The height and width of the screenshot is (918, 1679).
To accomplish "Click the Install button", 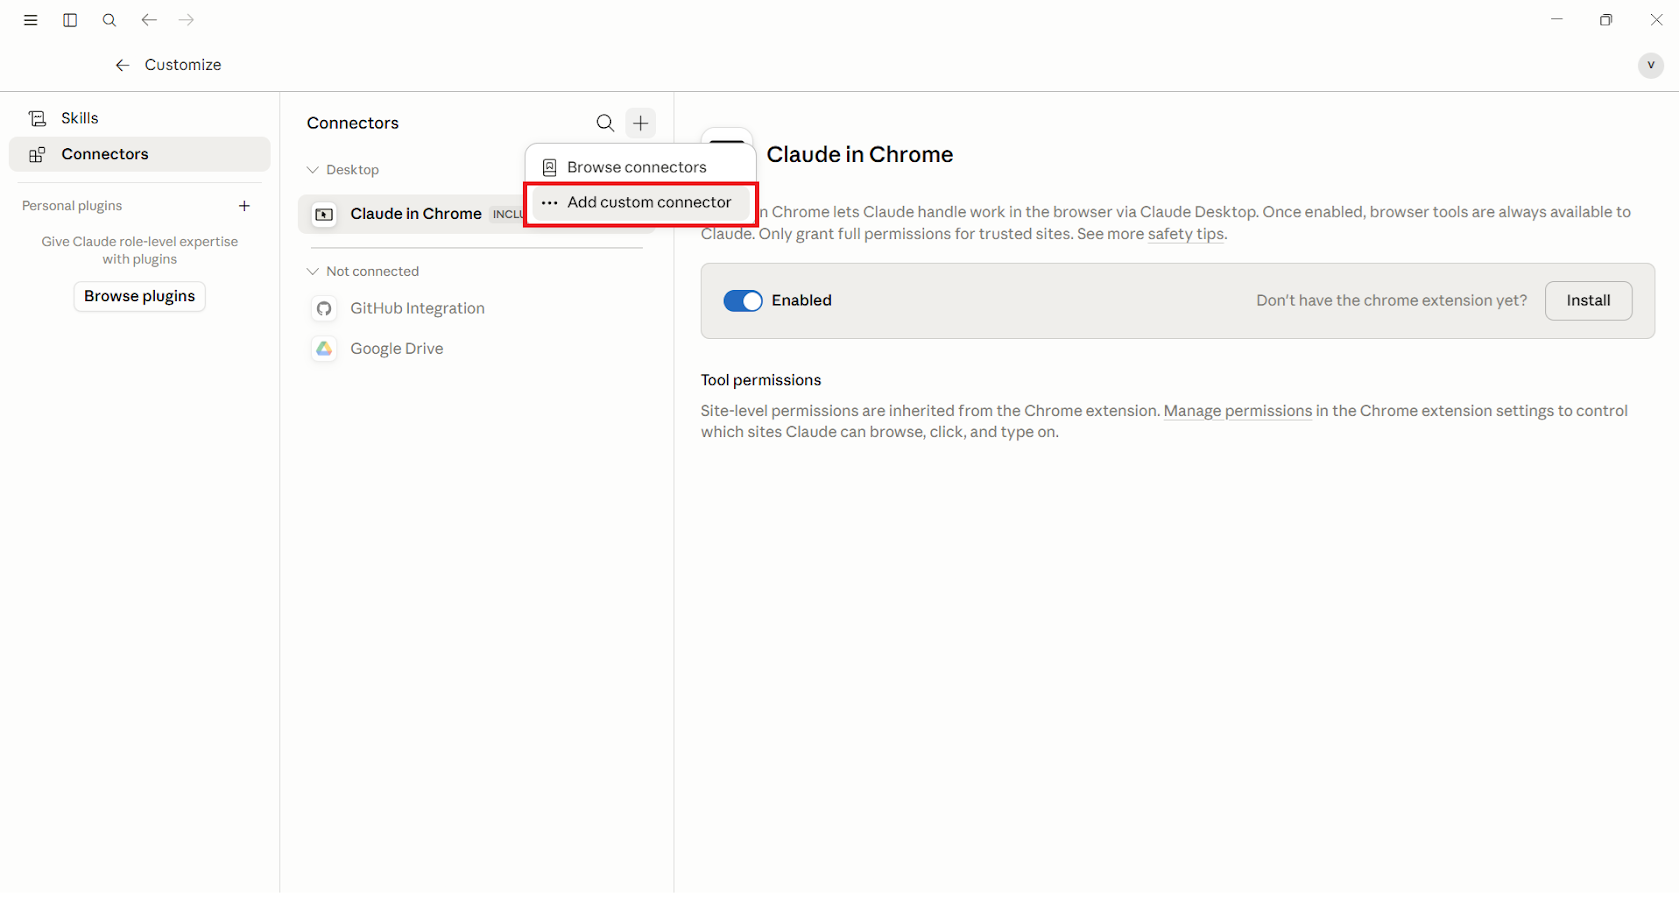I will (1588, 301).
